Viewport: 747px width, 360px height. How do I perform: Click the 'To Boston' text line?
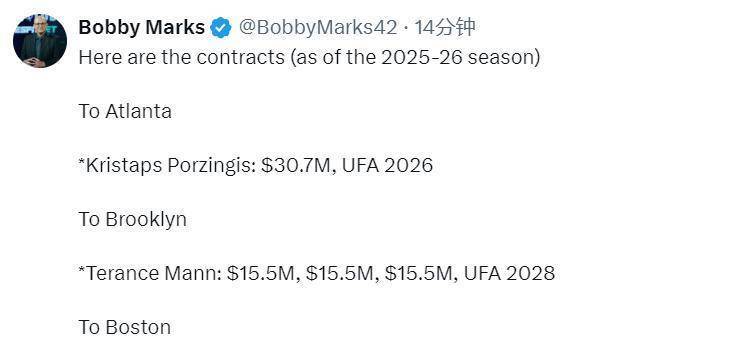tap(124, 327)
